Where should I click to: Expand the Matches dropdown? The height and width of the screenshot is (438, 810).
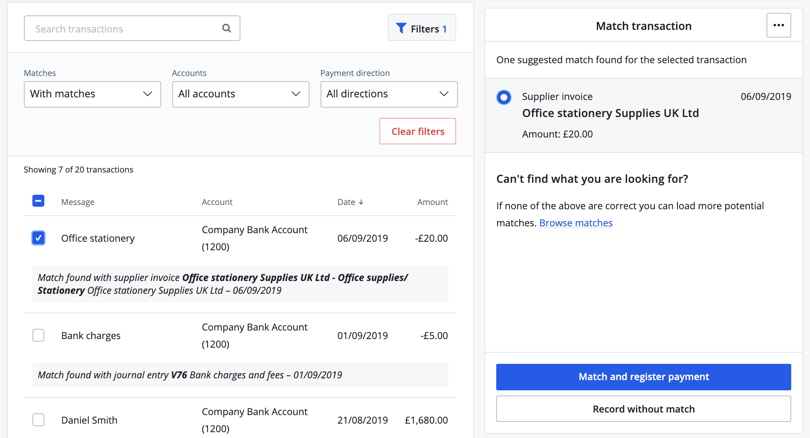pos(92,94)
